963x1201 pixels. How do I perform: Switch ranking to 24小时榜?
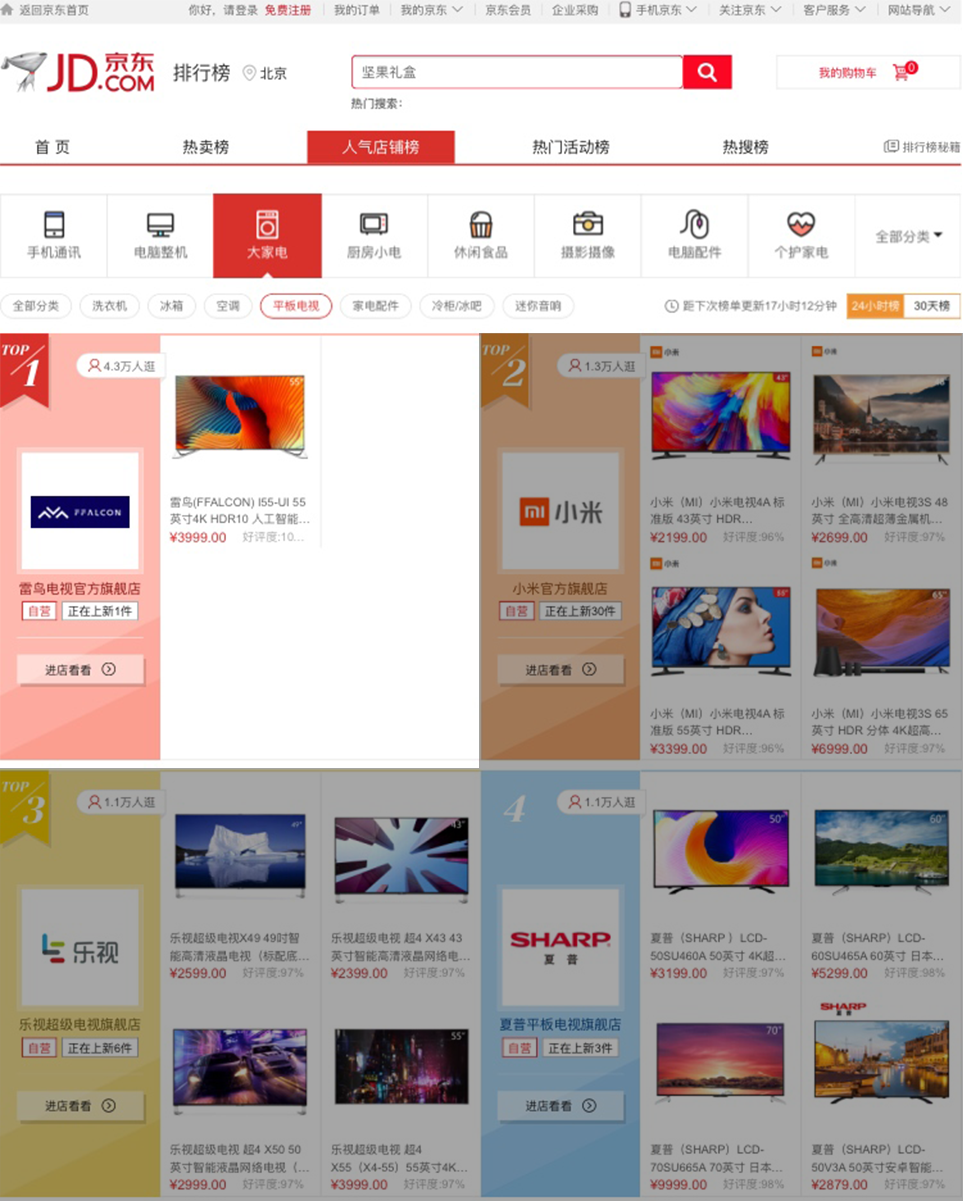pos(875,306)
